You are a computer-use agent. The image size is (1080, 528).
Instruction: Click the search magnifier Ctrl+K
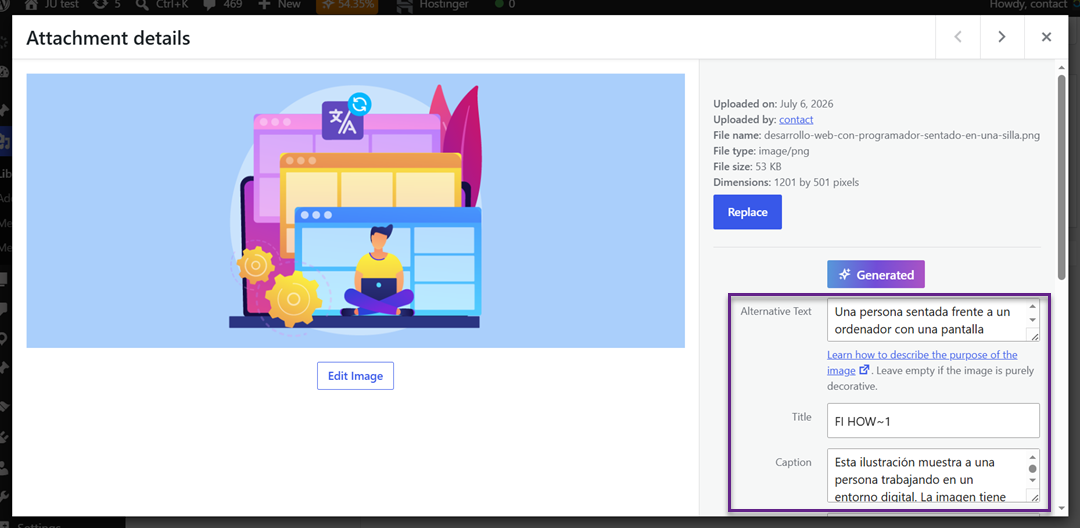pos(143,4)
